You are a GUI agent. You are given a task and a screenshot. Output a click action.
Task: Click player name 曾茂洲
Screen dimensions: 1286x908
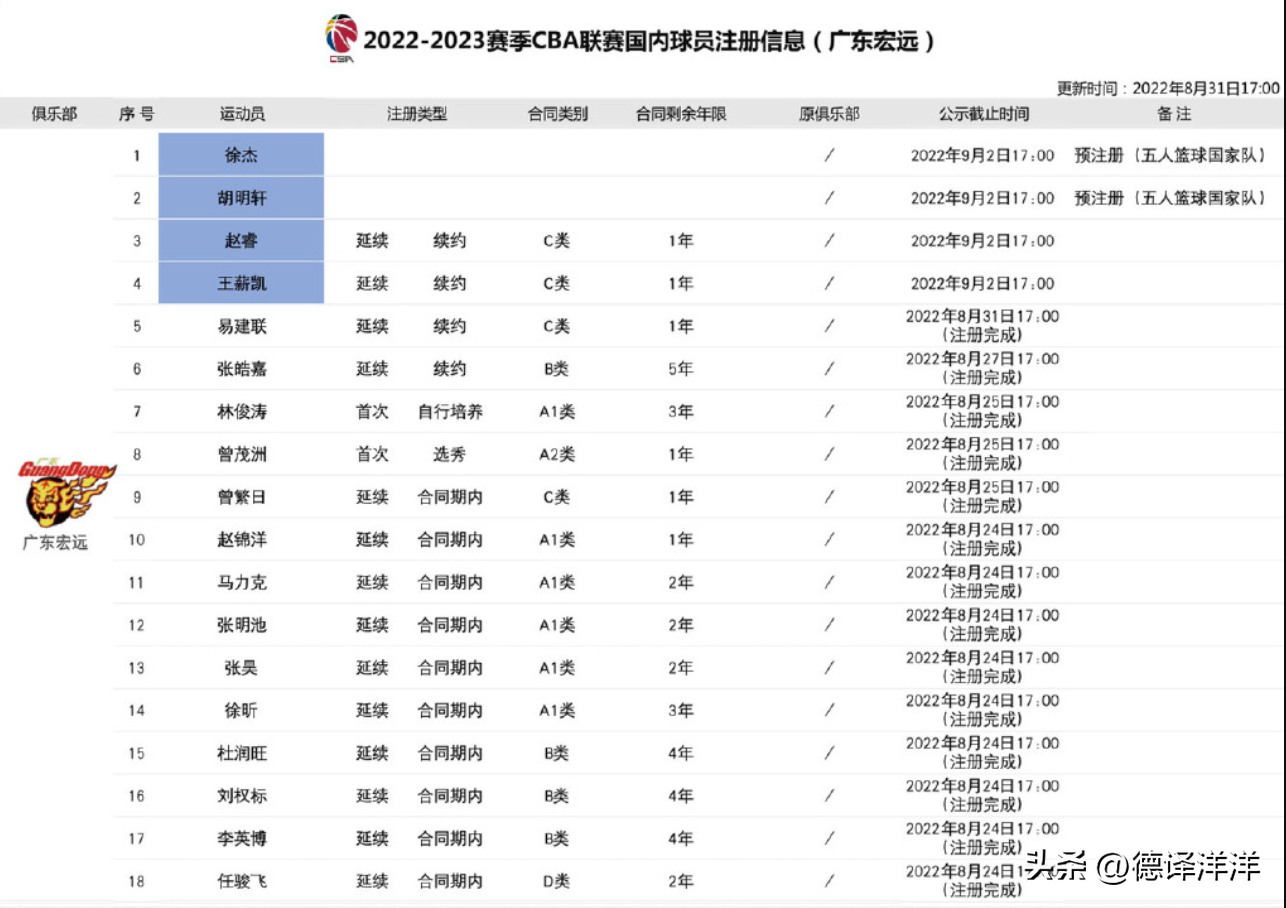coord(242,454)
